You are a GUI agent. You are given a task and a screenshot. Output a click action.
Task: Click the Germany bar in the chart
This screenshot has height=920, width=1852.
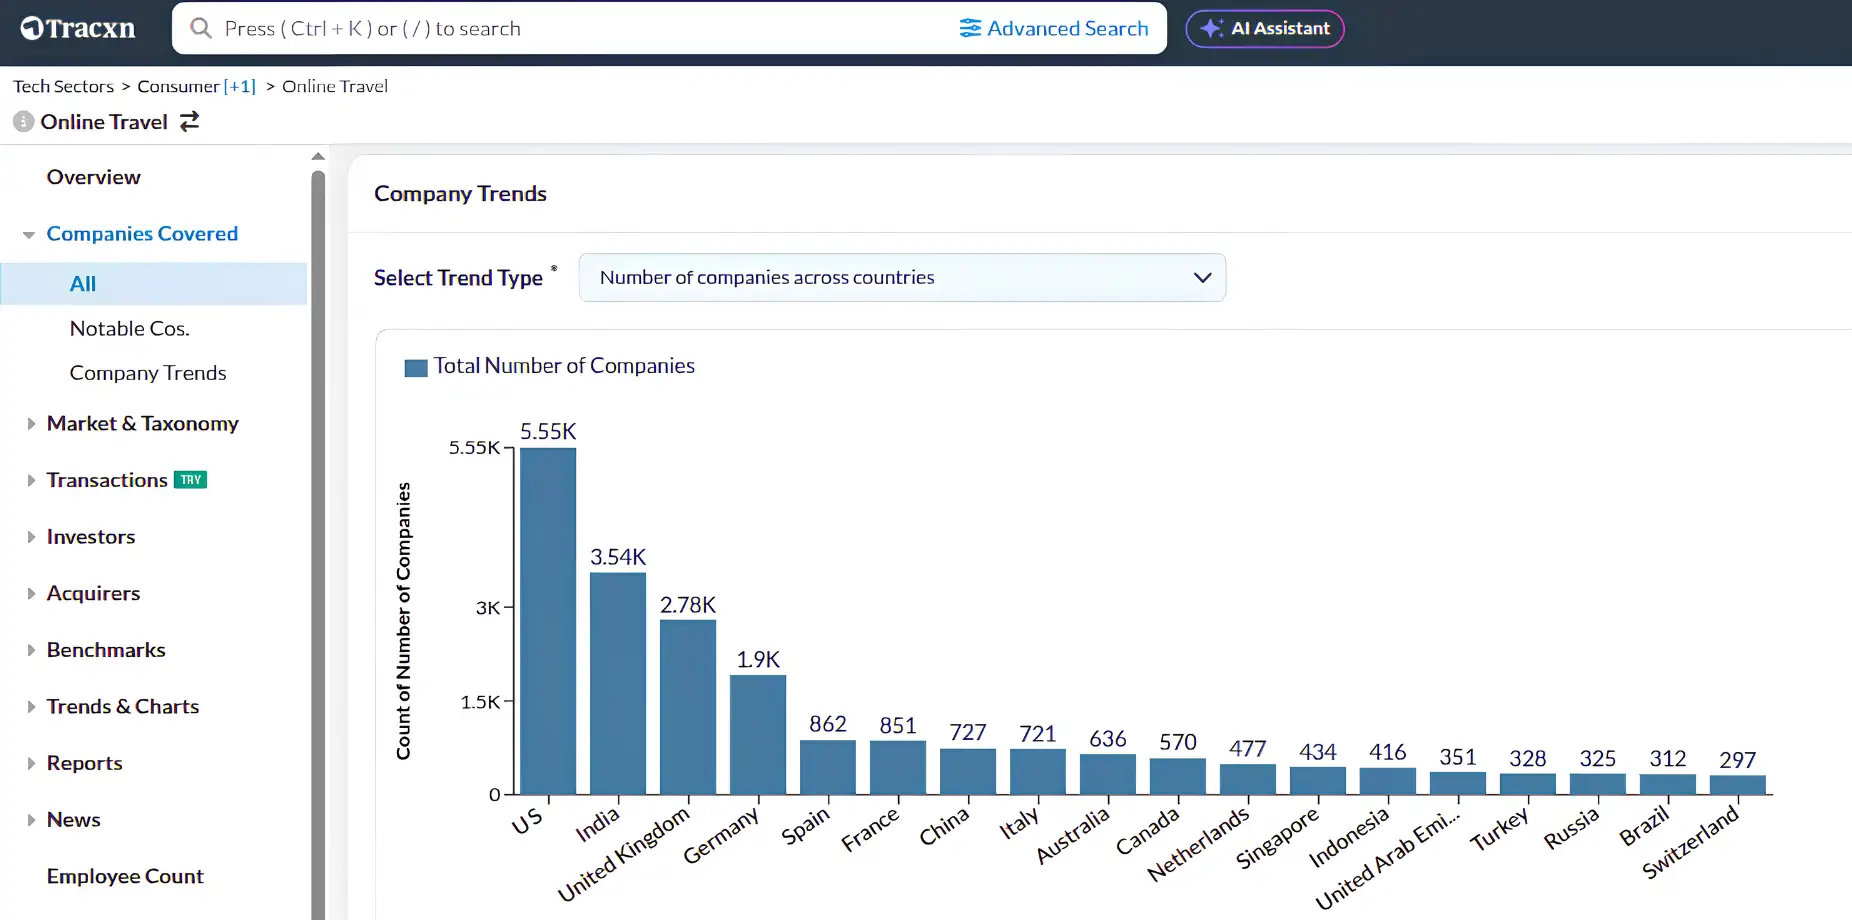[x=758, y=735]
